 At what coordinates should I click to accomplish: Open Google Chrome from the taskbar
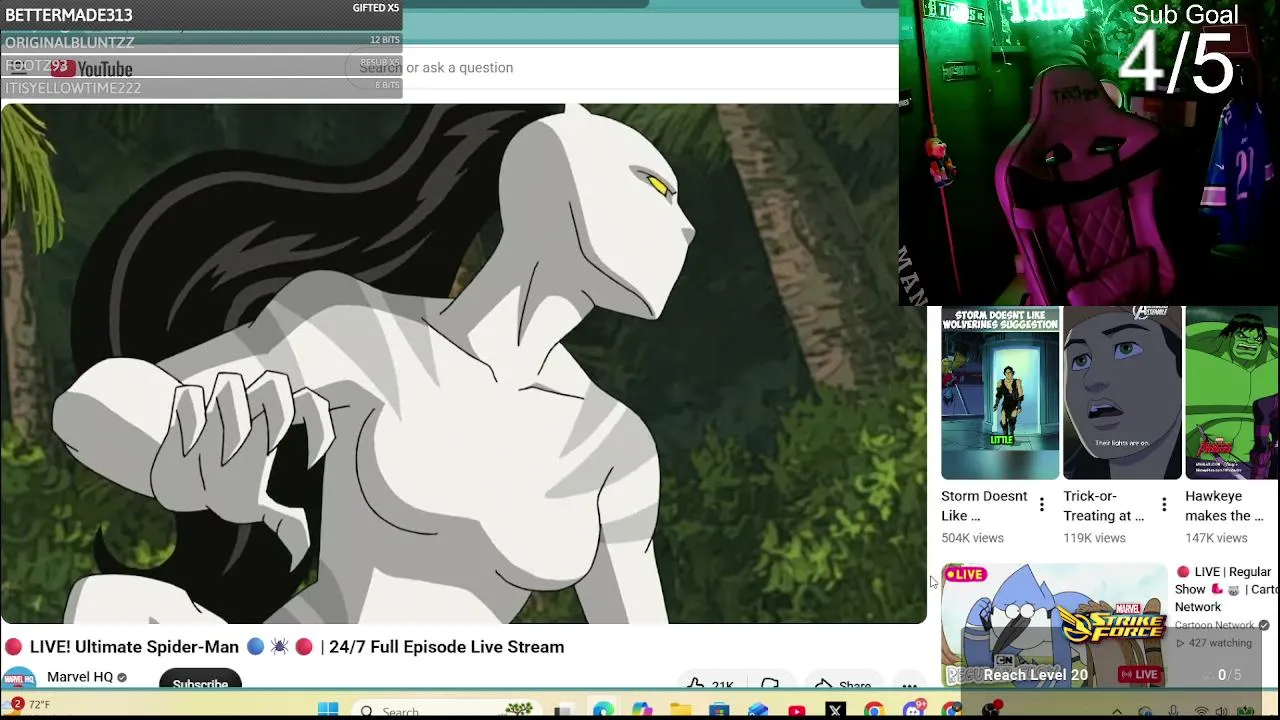(x=874, y=711)
